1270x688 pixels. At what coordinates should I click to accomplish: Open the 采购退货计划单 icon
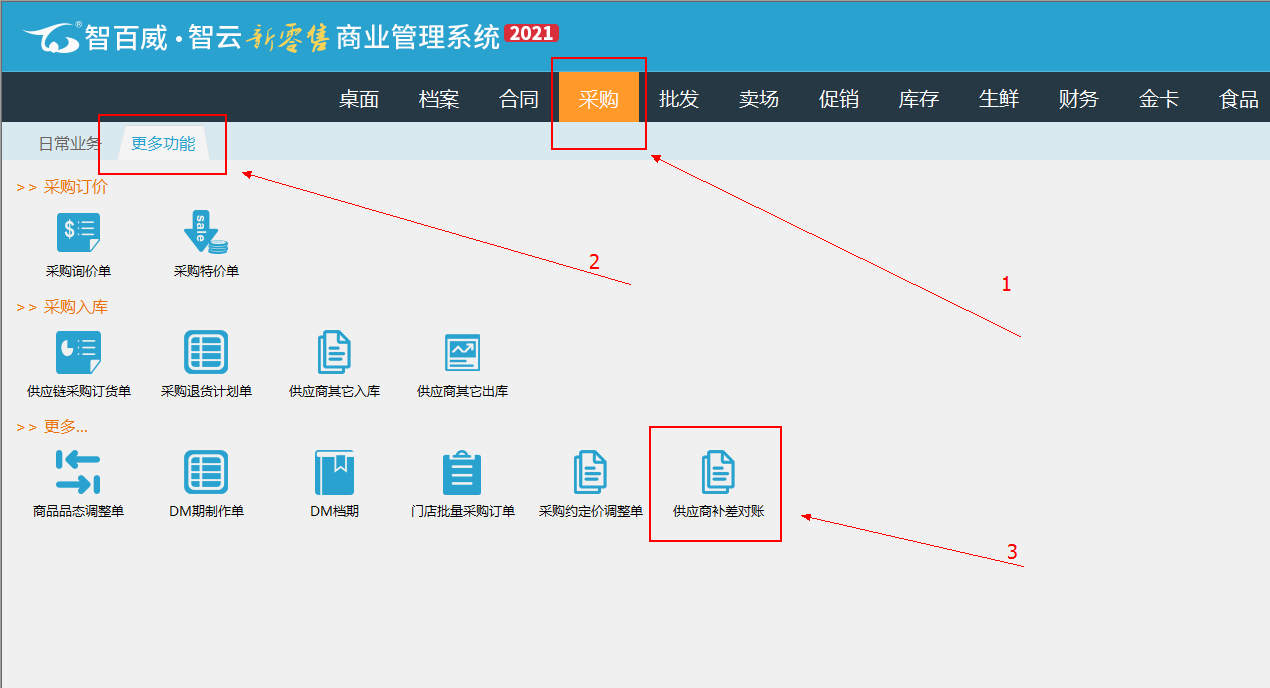click(x=206, y=353)
